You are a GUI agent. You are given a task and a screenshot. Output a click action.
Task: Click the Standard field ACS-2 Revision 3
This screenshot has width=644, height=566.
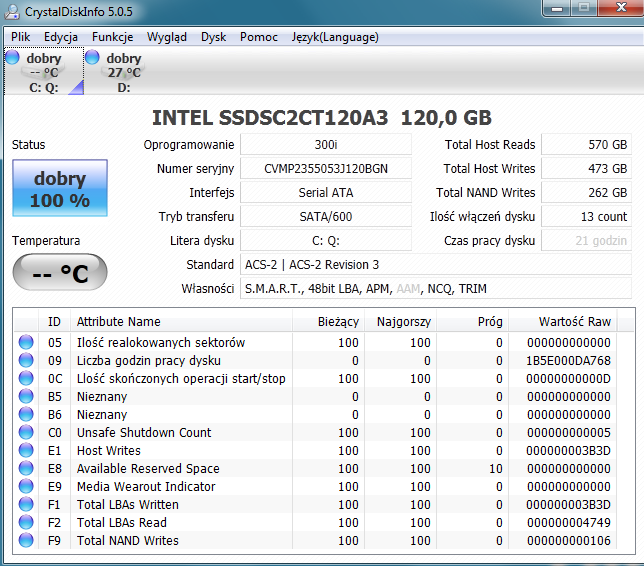436,265
